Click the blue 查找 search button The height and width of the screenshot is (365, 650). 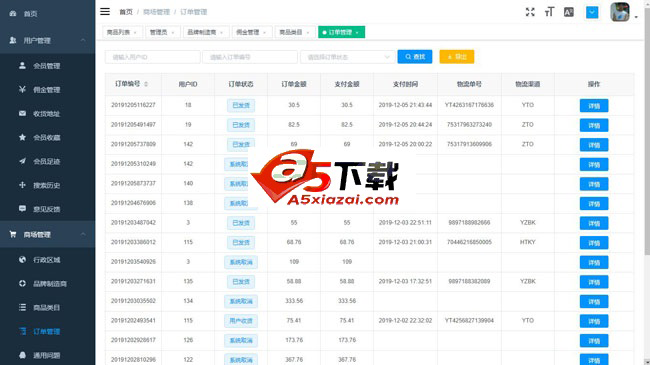(x=415, y=57)
